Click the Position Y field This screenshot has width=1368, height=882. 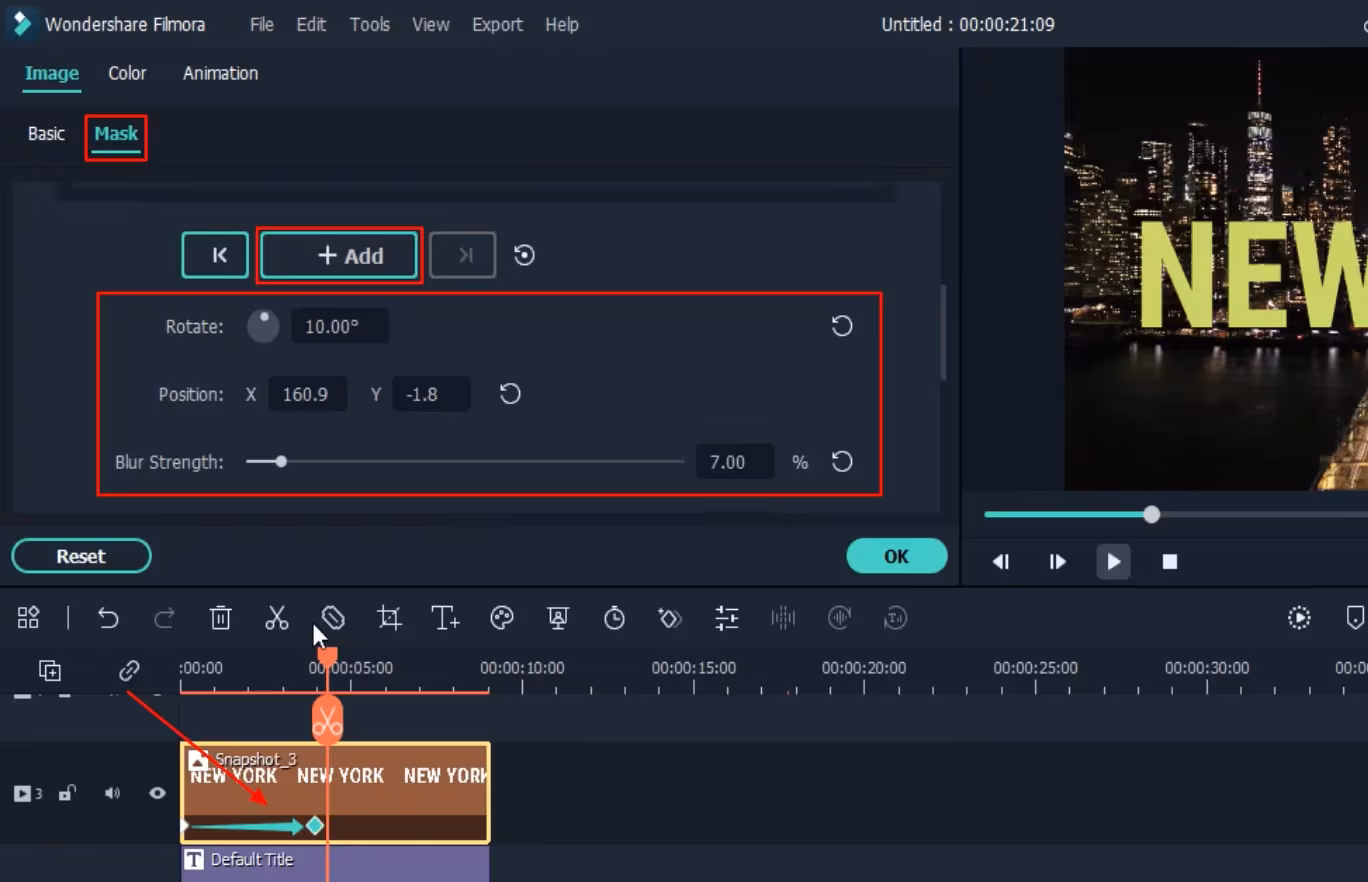pyautogui.click(x=431, y=394)
